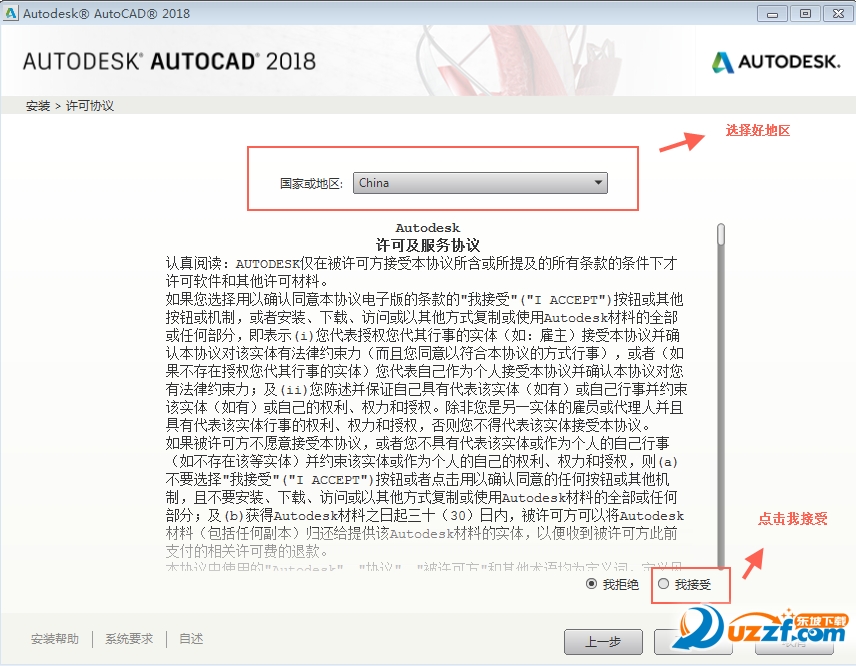
Task: Open the 自述 readme link
Action: [x=191, y=639]
